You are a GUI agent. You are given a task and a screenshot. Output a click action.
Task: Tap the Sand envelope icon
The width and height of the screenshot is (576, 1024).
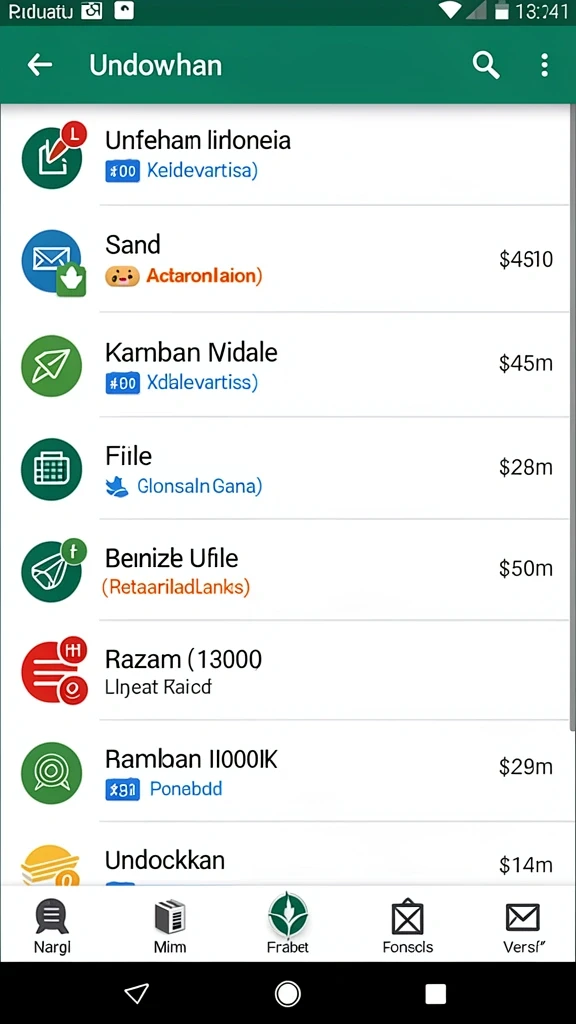[x=54, y=263]
